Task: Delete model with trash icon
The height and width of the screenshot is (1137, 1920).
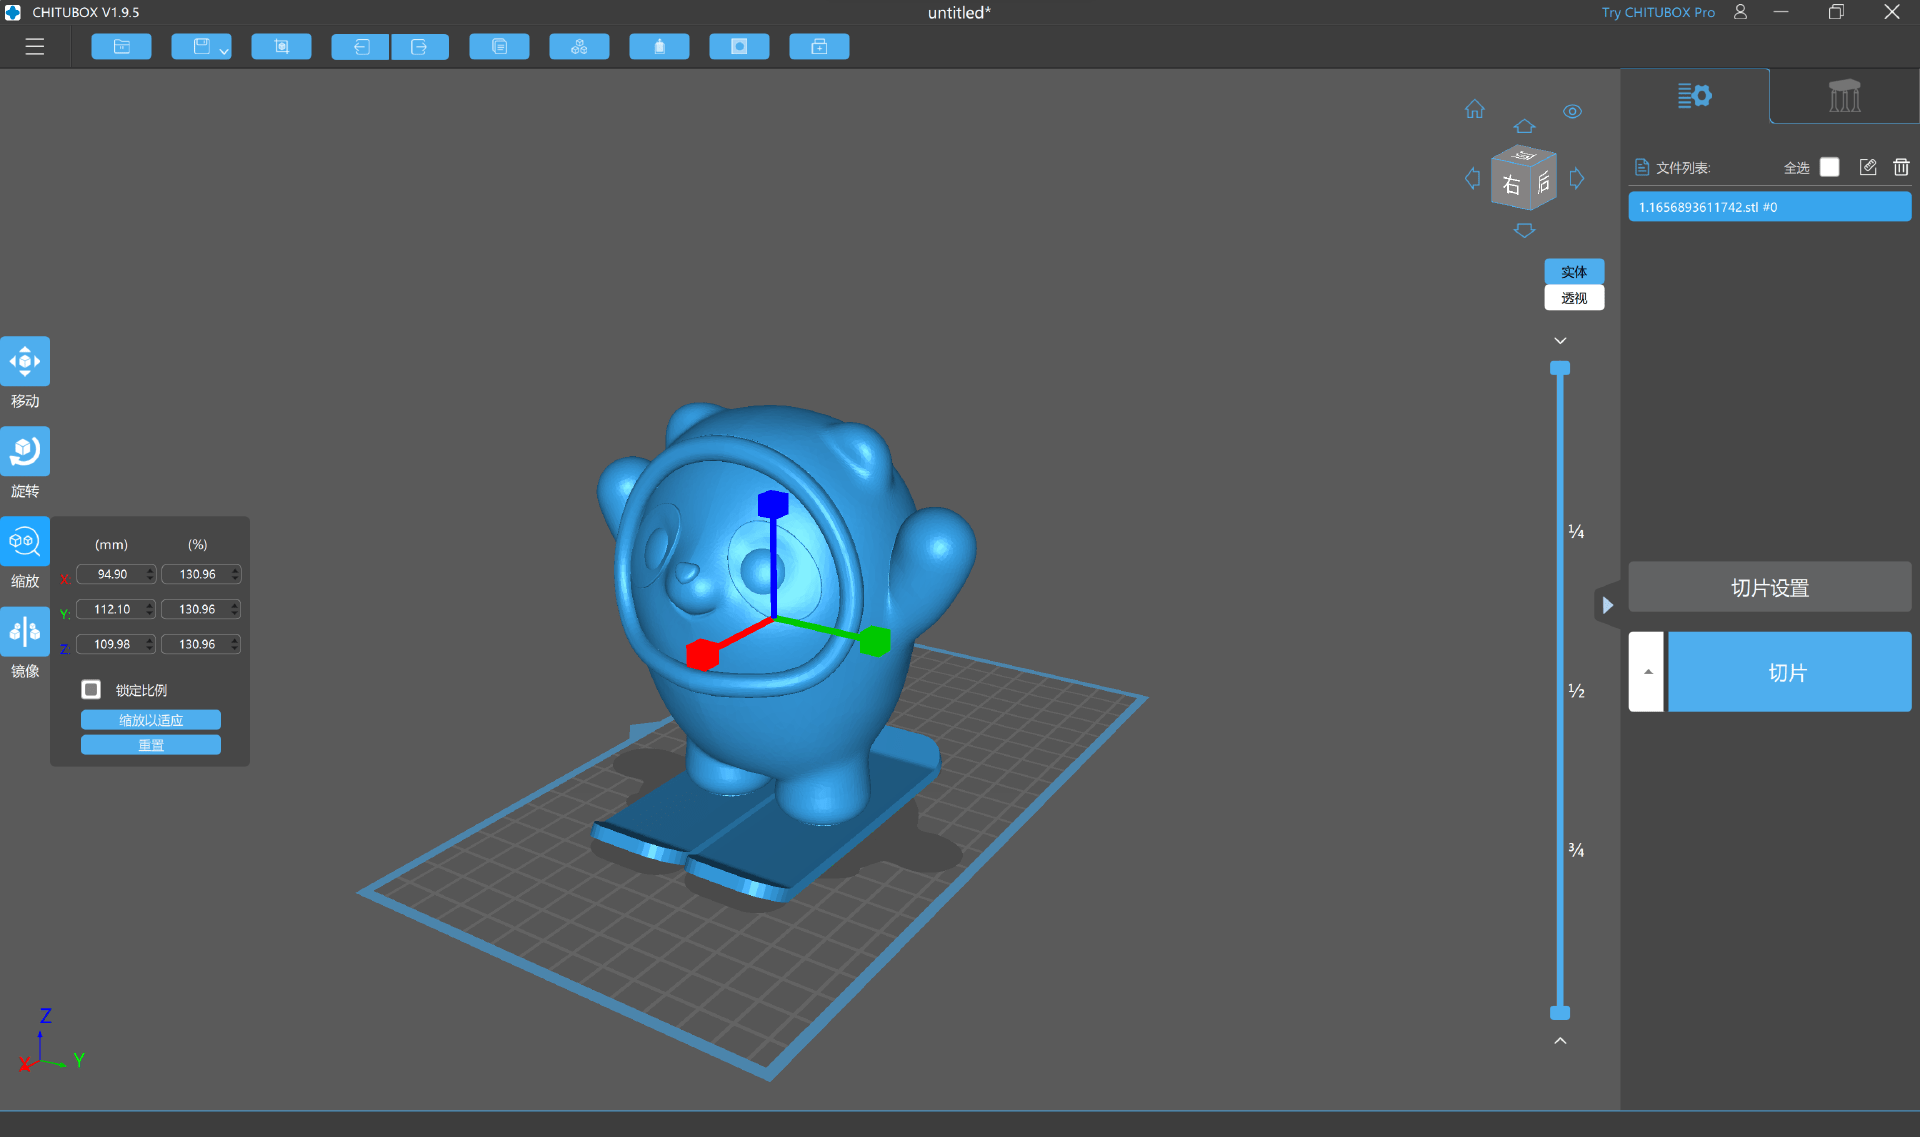Action: (x=1901, y=167)
